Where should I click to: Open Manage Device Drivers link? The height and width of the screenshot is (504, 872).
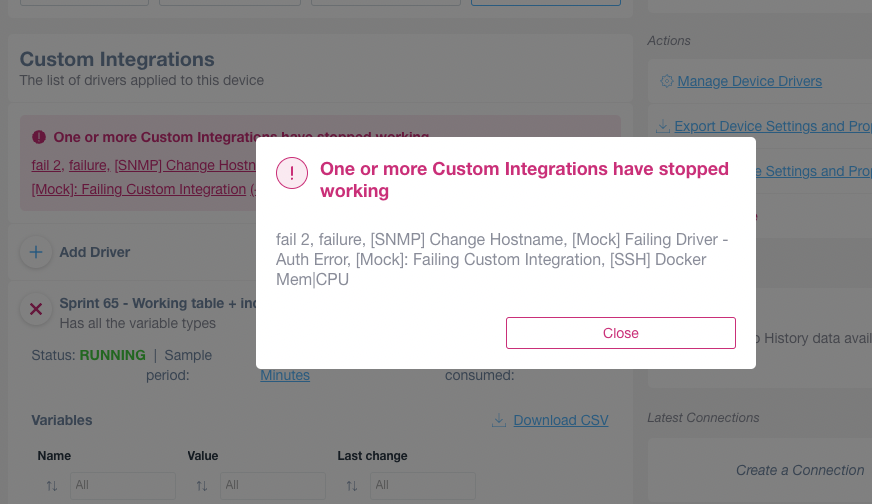click(749, 81)
